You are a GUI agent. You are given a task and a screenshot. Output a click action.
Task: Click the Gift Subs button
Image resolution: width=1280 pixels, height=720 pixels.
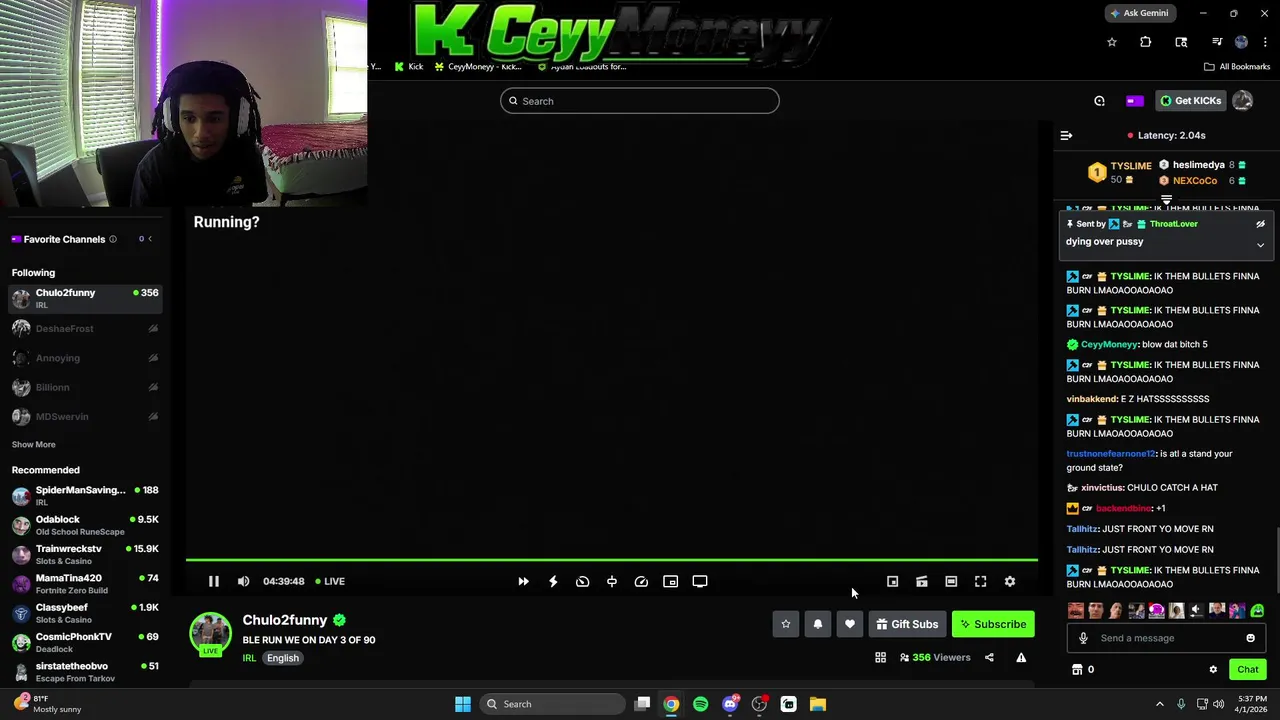[907, 624]
